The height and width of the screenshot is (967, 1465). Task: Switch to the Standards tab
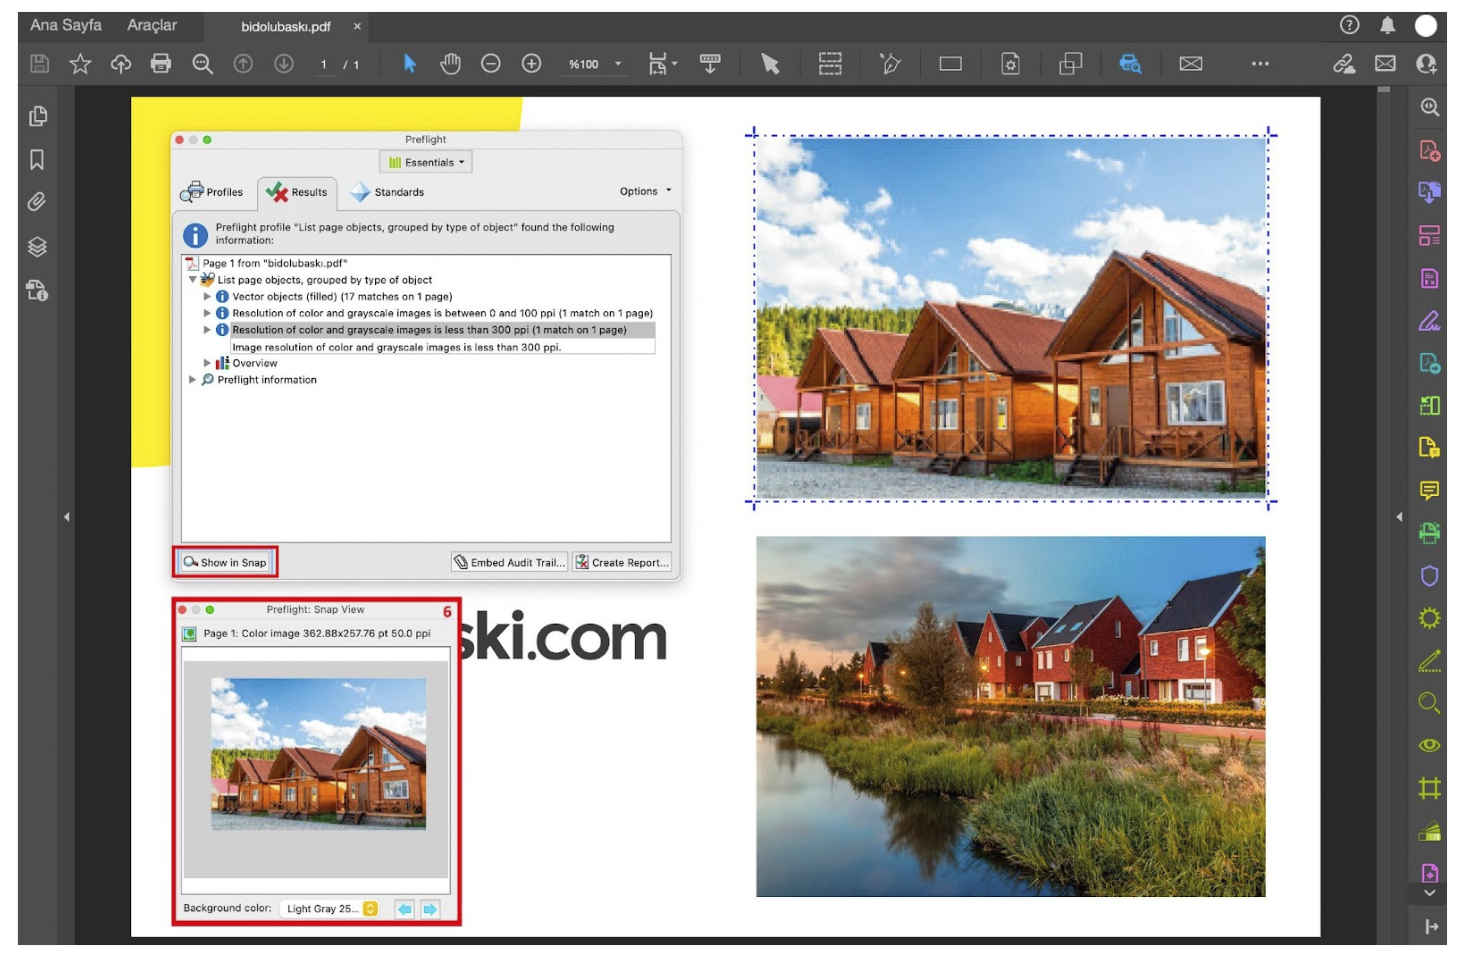pyautogui.click(x=387, y=192)
